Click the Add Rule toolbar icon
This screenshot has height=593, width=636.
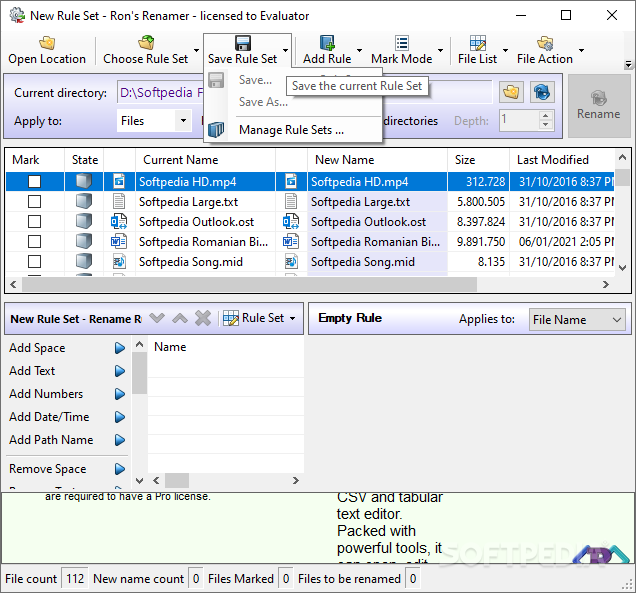(327, 43)
